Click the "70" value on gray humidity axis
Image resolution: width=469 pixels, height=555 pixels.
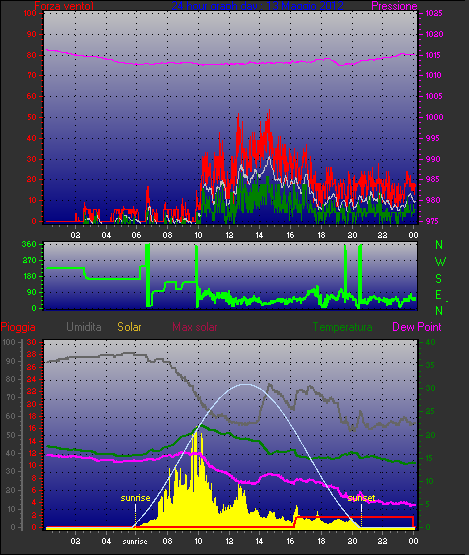11,397
